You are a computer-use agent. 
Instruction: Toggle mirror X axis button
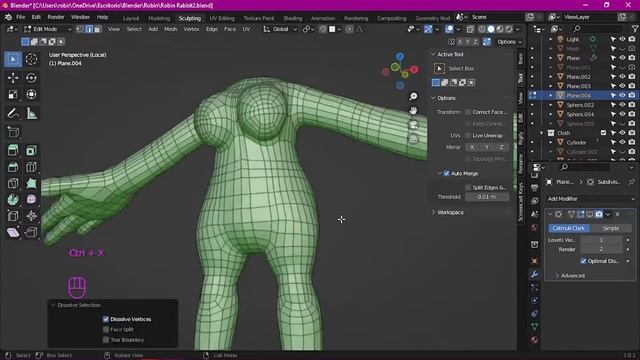472,147
